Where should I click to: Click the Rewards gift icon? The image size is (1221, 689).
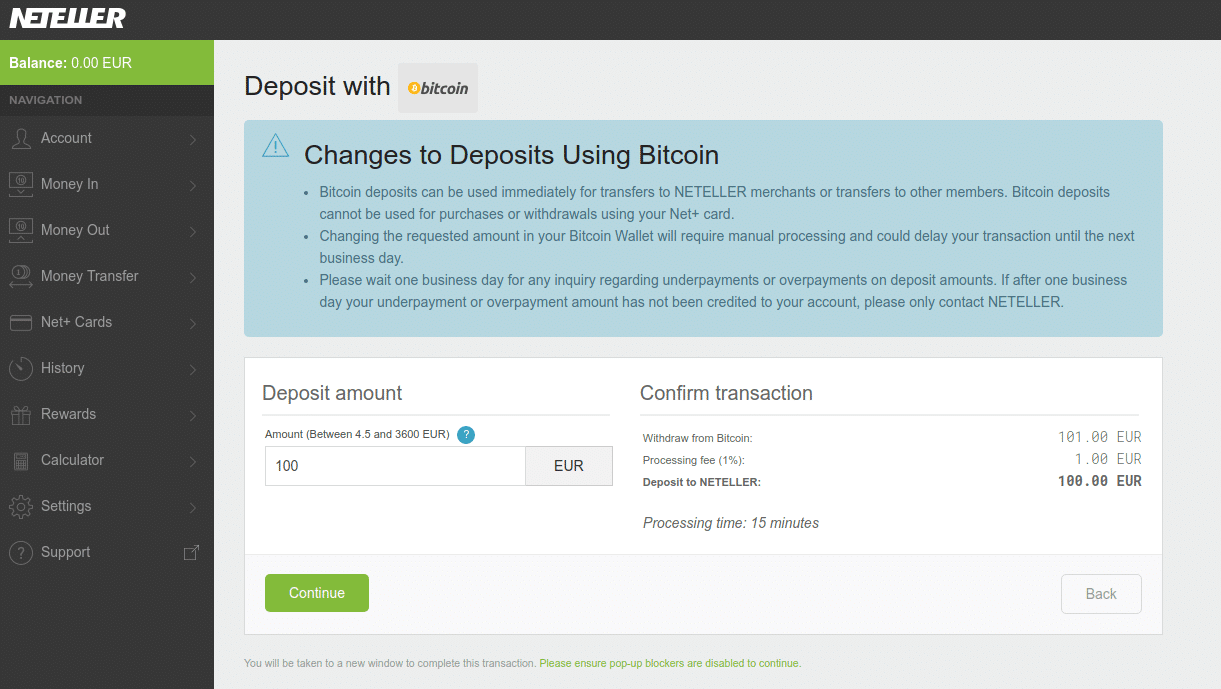[21, 414]
